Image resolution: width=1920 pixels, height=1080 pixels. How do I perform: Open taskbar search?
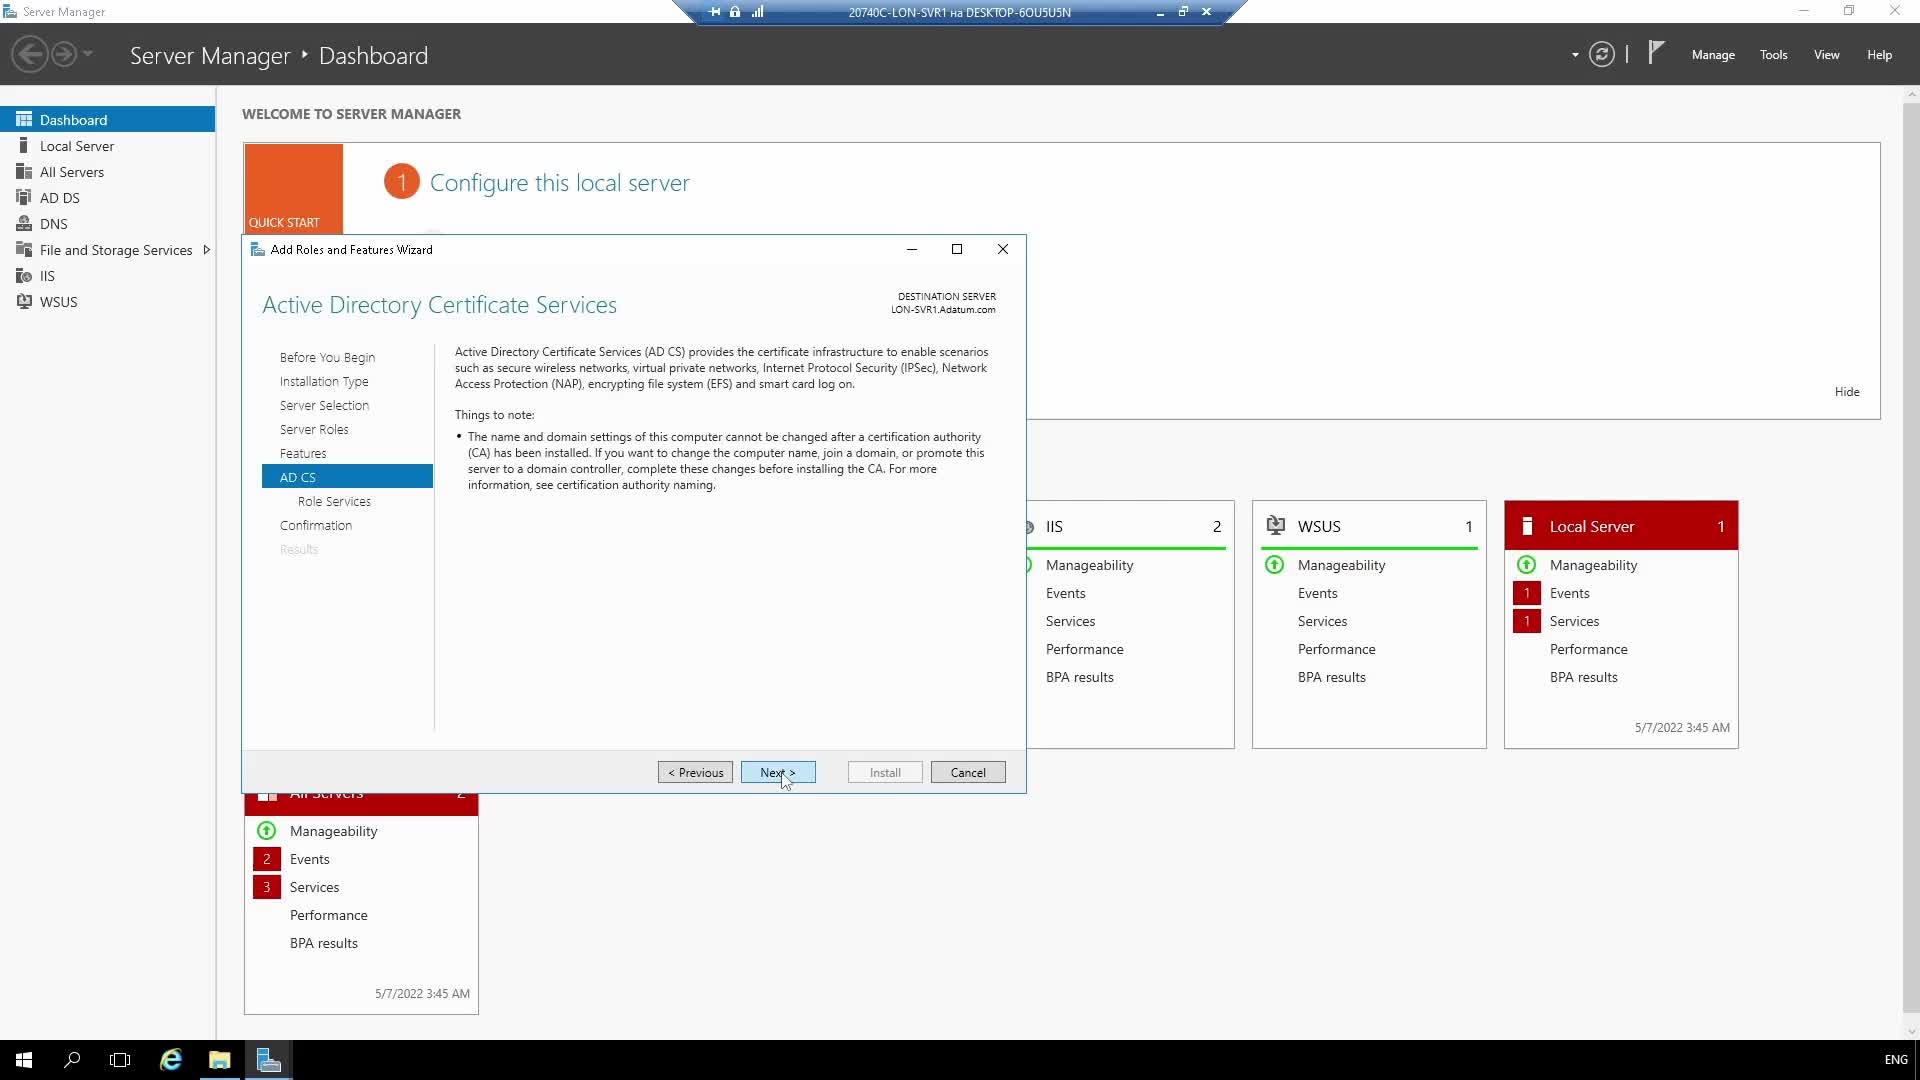point(72,1059)
